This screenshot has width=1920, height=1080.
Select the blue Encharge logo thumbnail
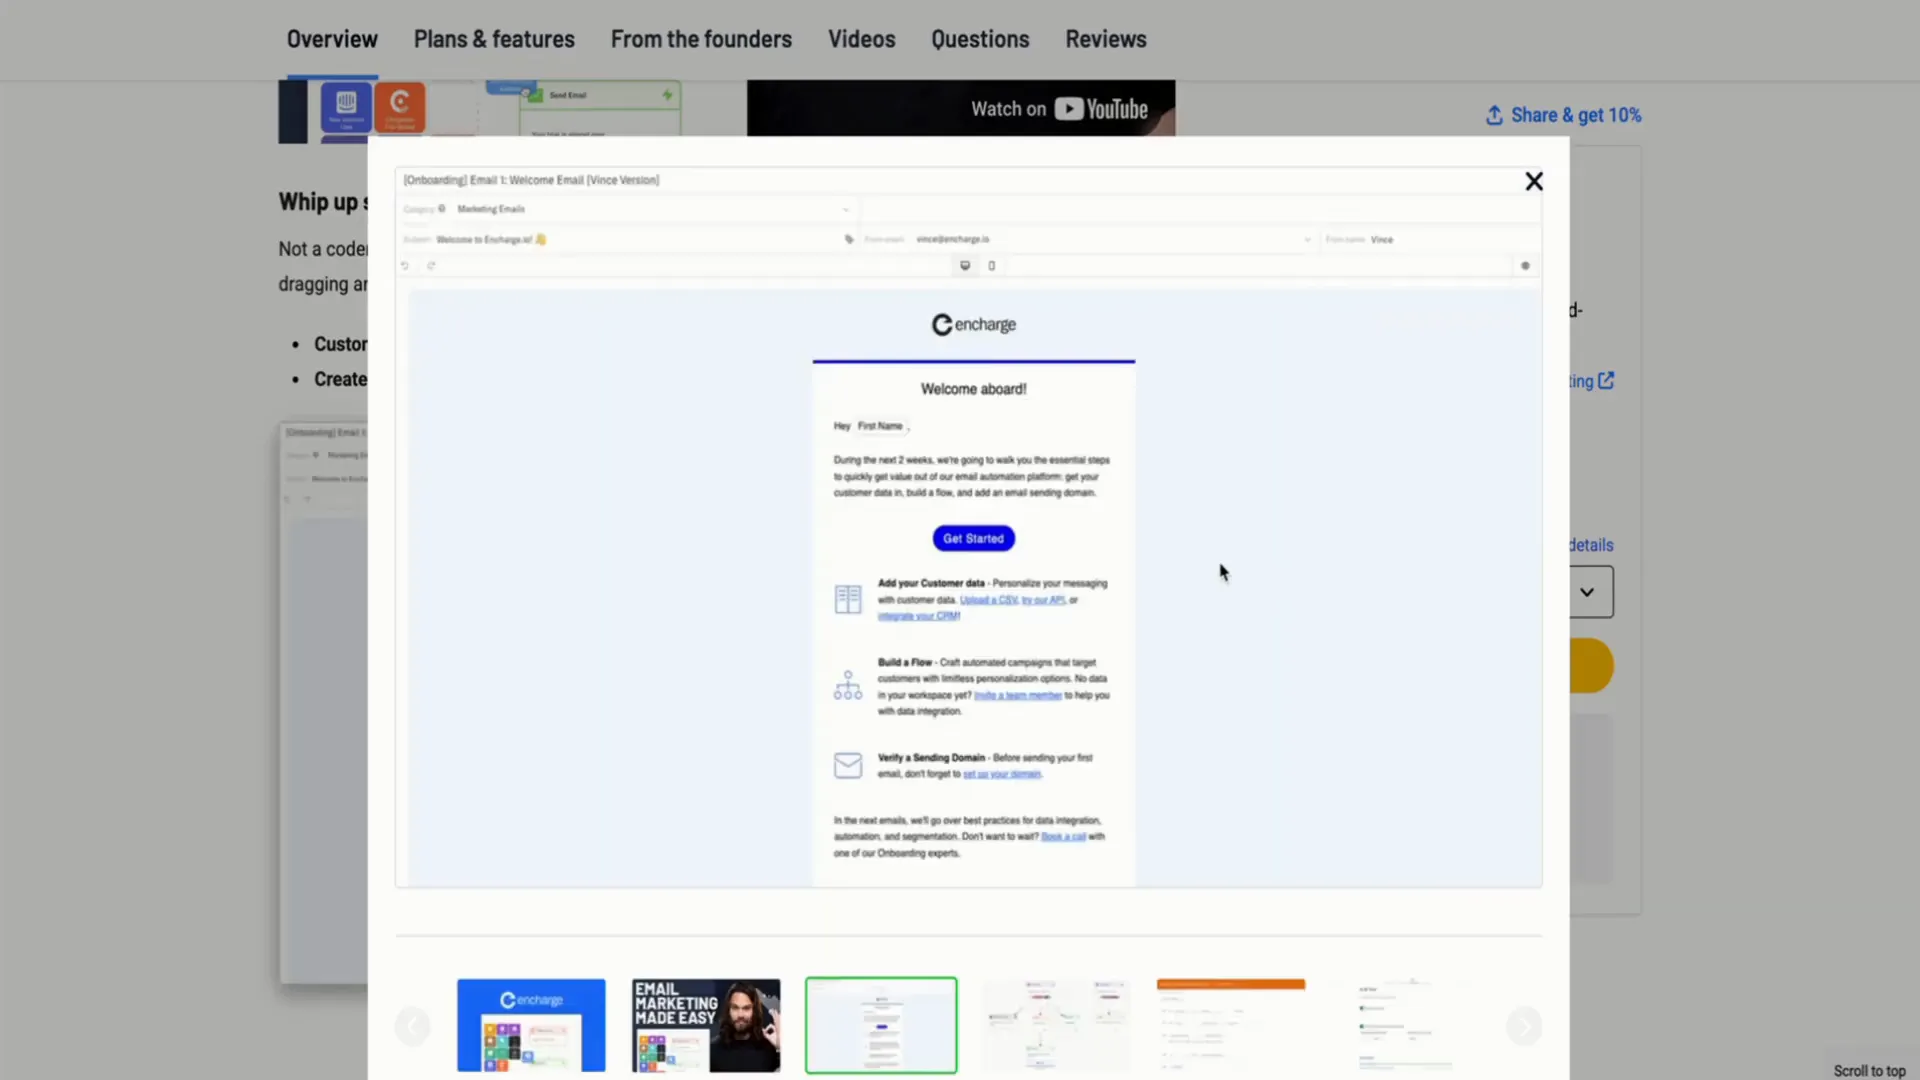click(x=531, y=1025)
